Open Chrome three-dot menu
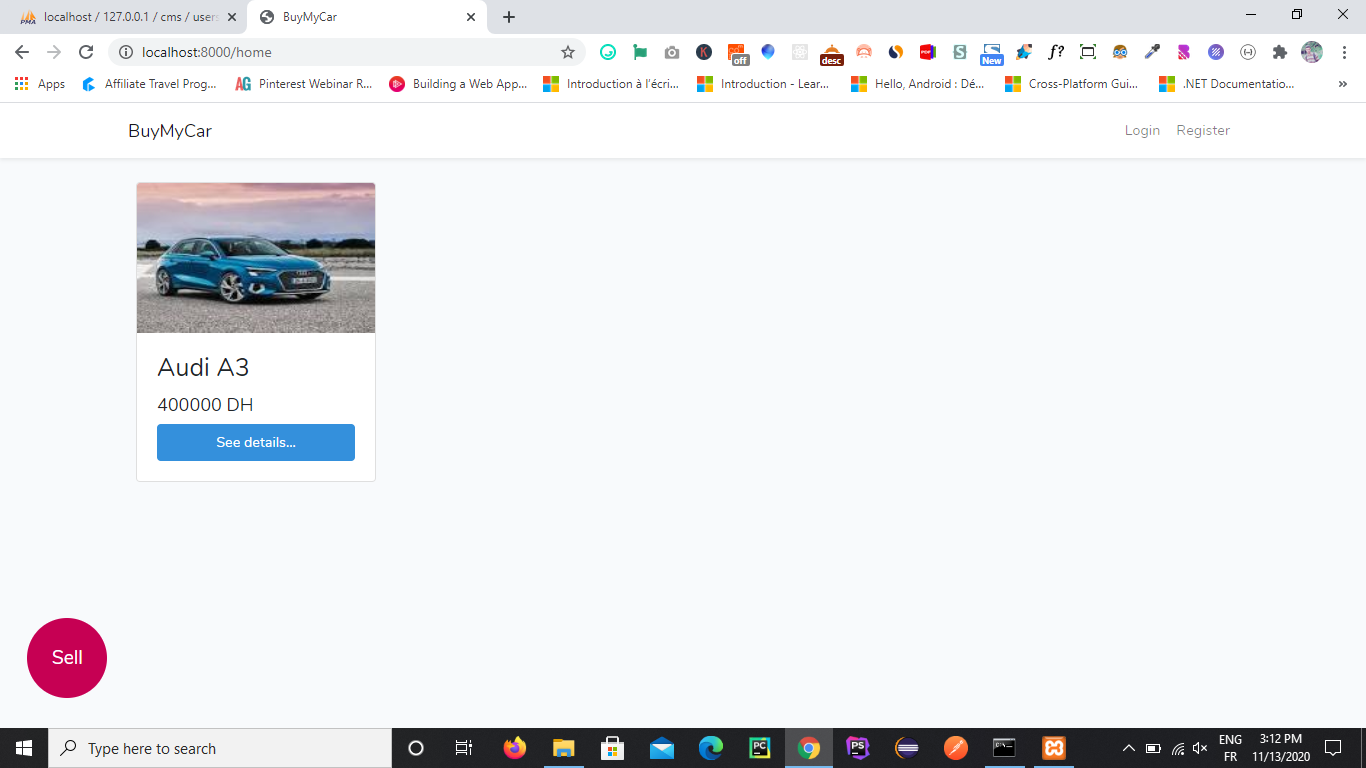This screenshot has height=768, width=1366. click(x=1343, y=52)
